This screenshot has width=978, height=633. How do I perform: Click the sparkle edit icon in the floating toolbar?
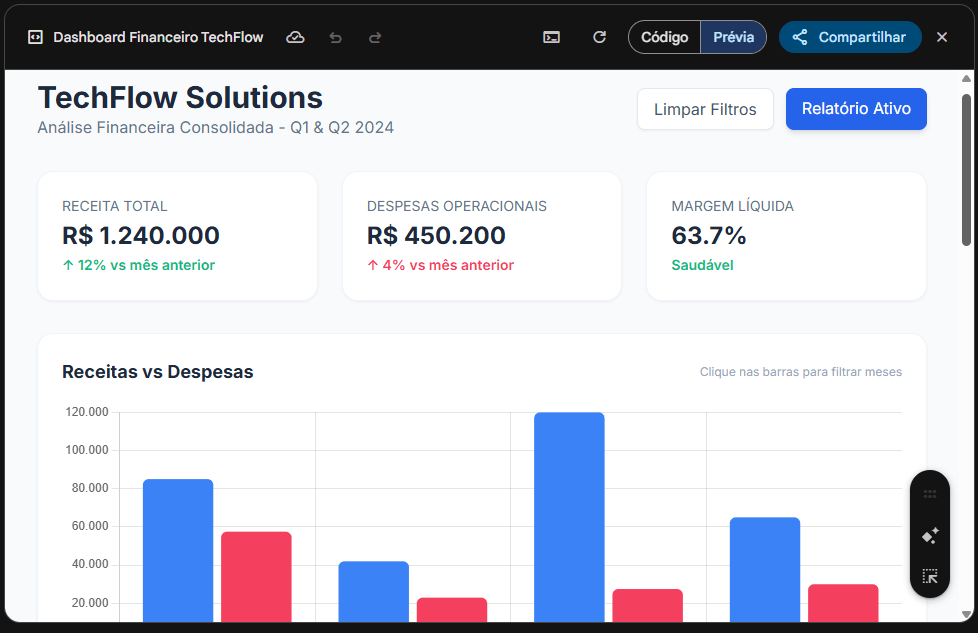(x=930, y=536)
